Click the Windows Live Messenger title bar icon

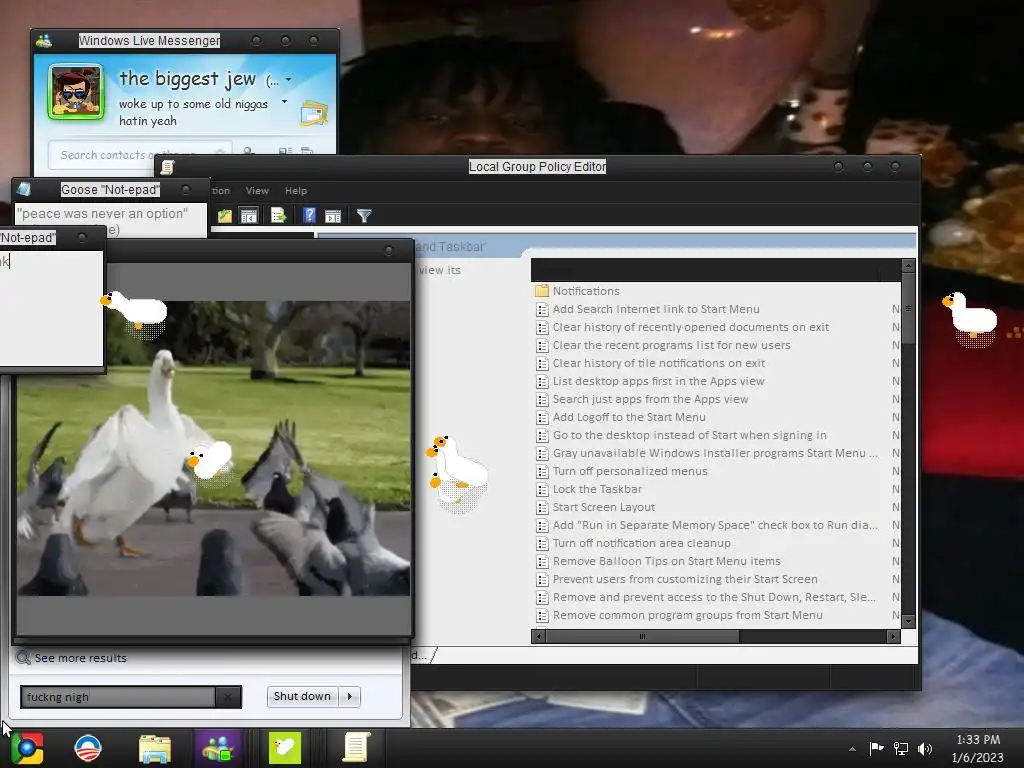(44, 41)
